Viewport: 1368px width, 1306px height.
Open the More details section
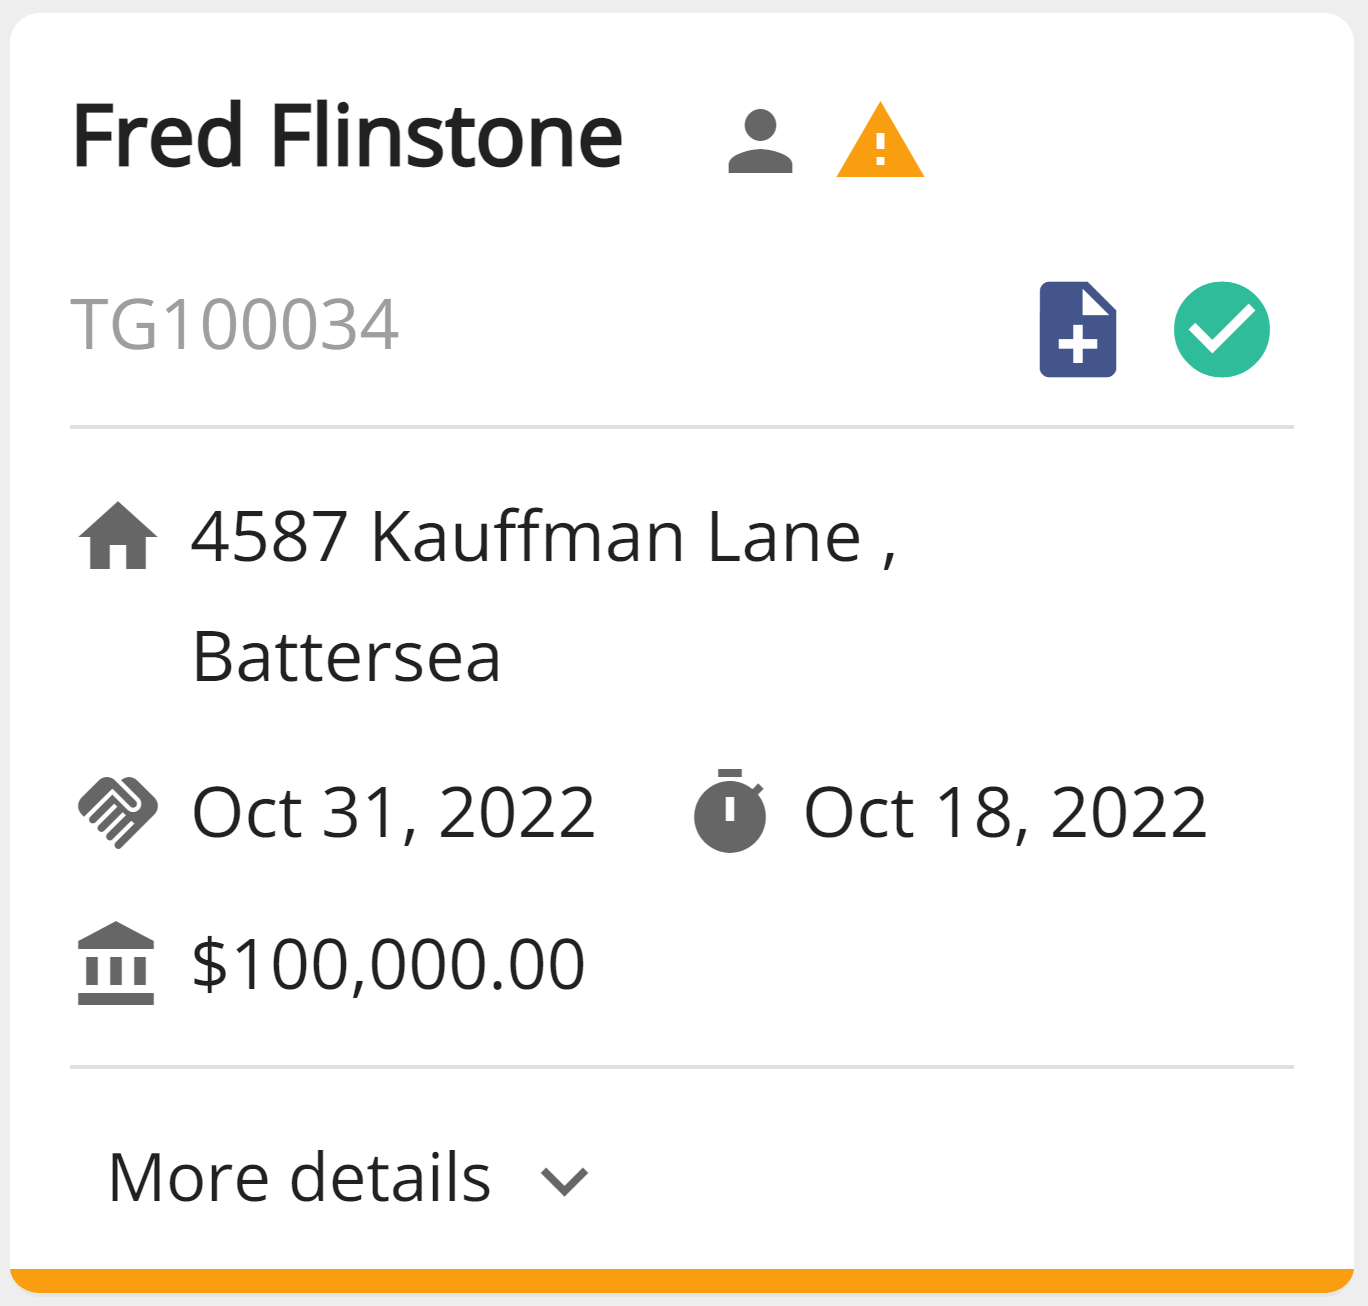[x=348, y=1177]
